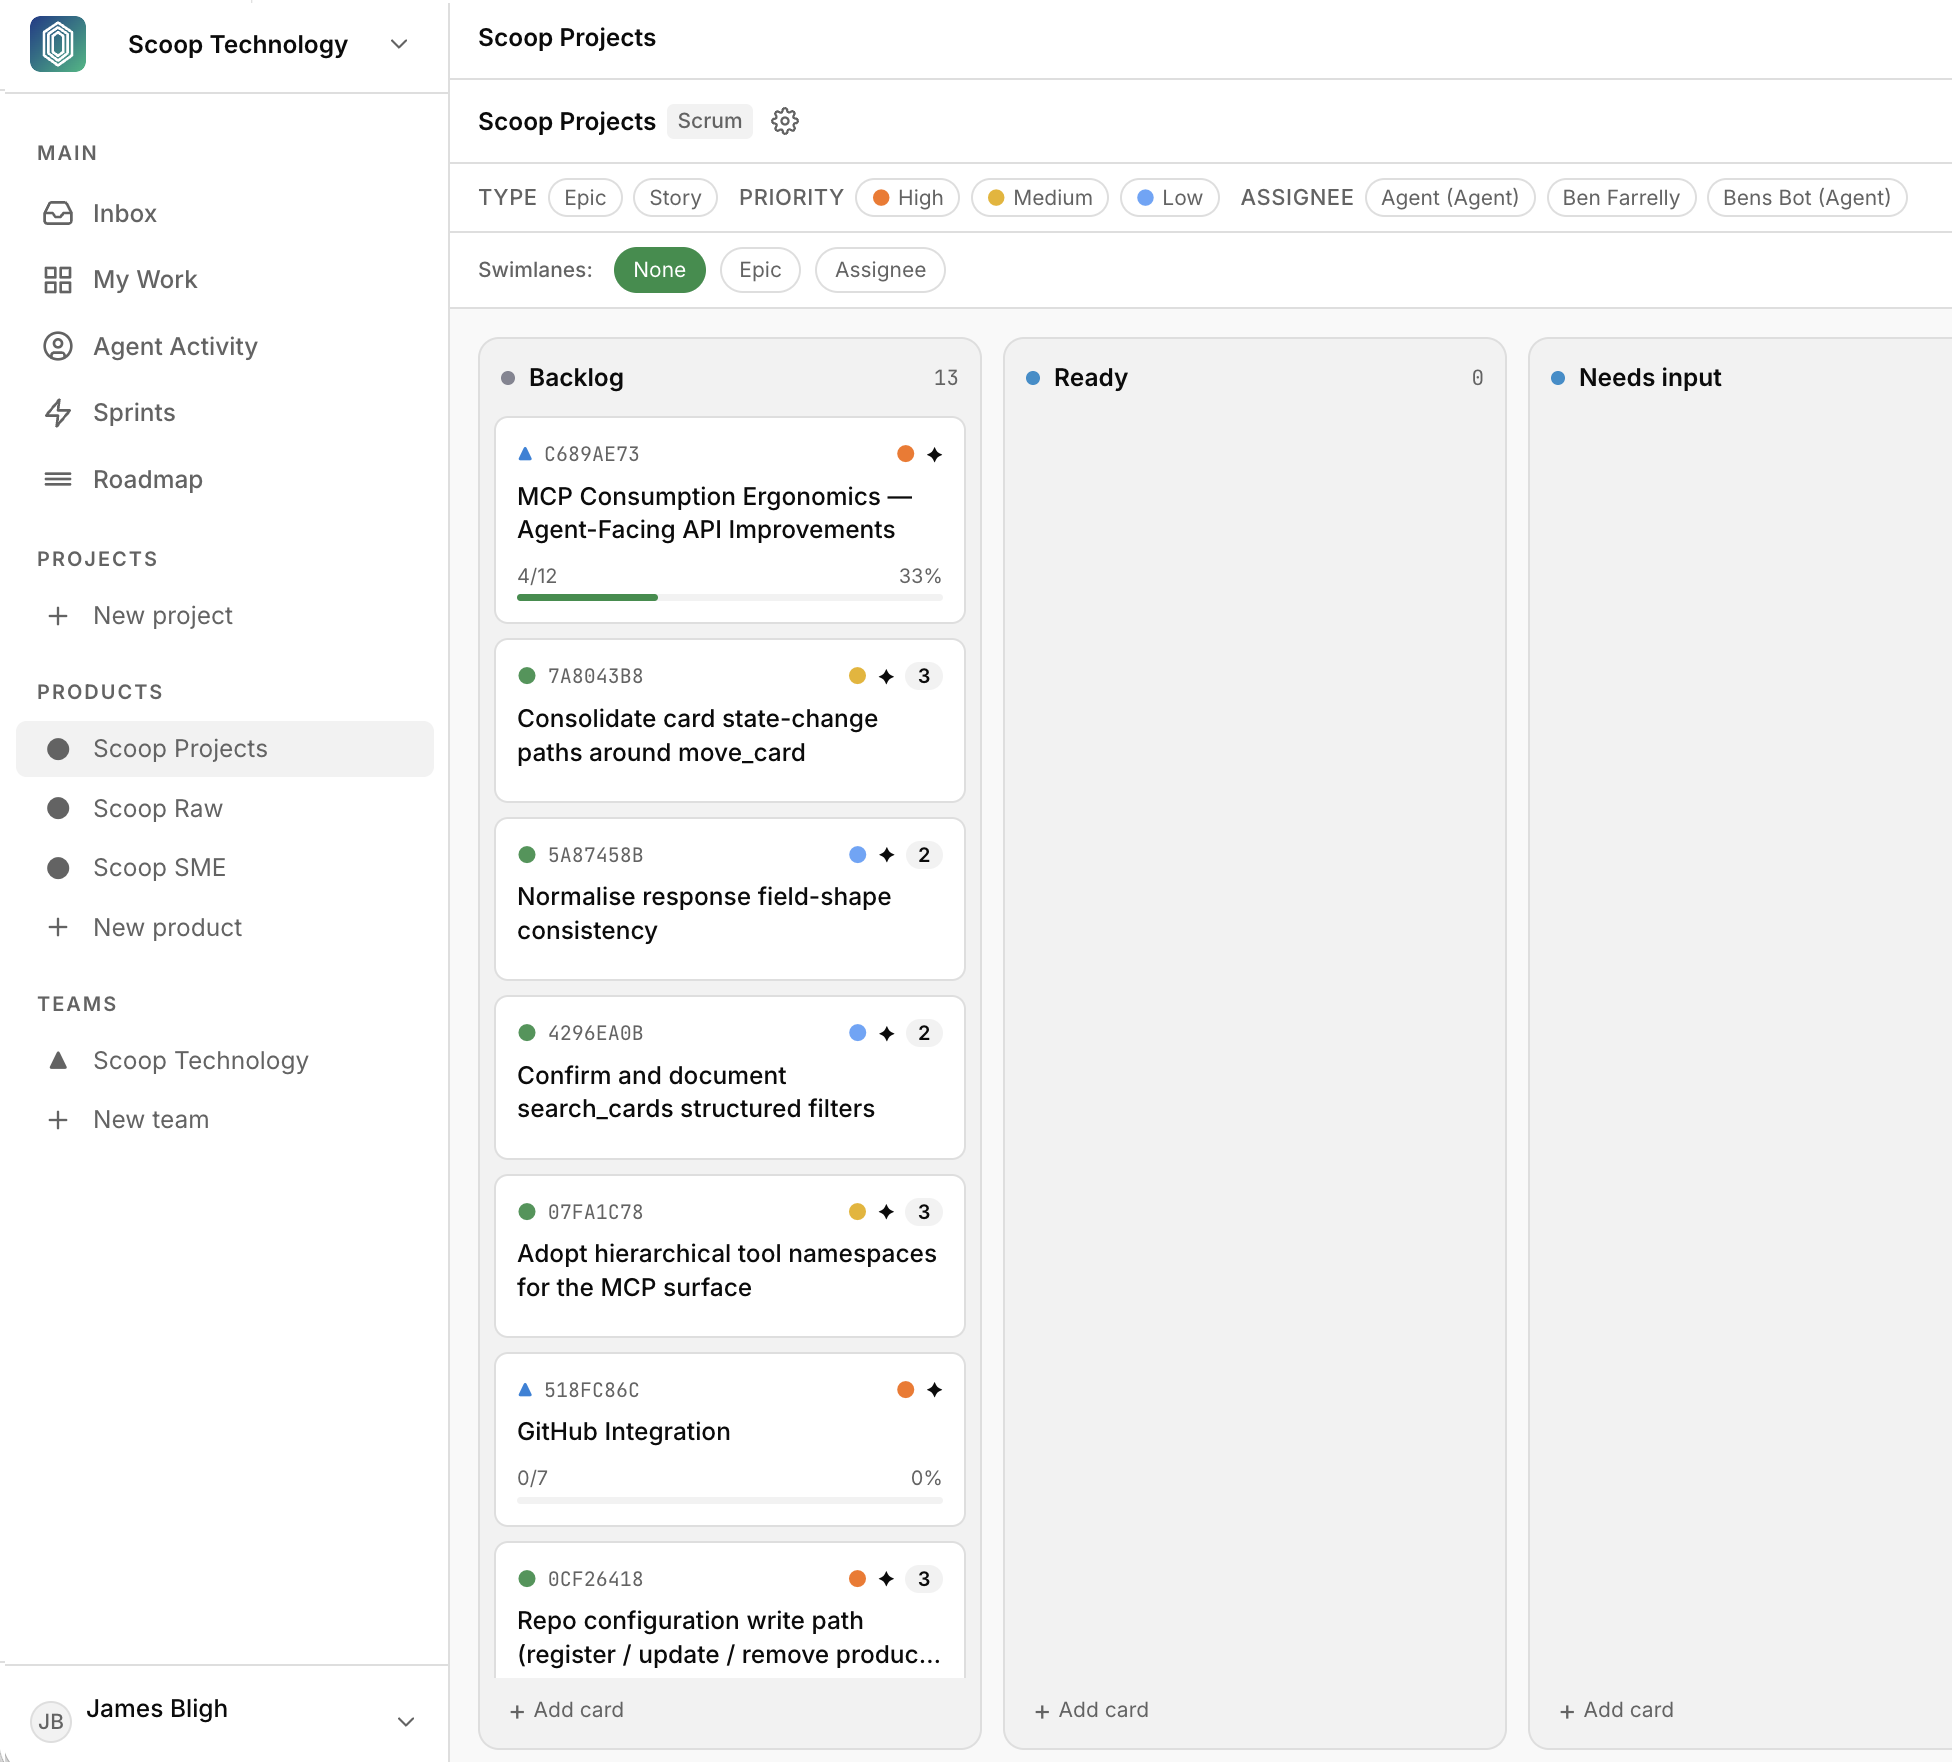
Task: Expand the Scoop Technology workspace dropdown
Action: (x=399, y=44)
